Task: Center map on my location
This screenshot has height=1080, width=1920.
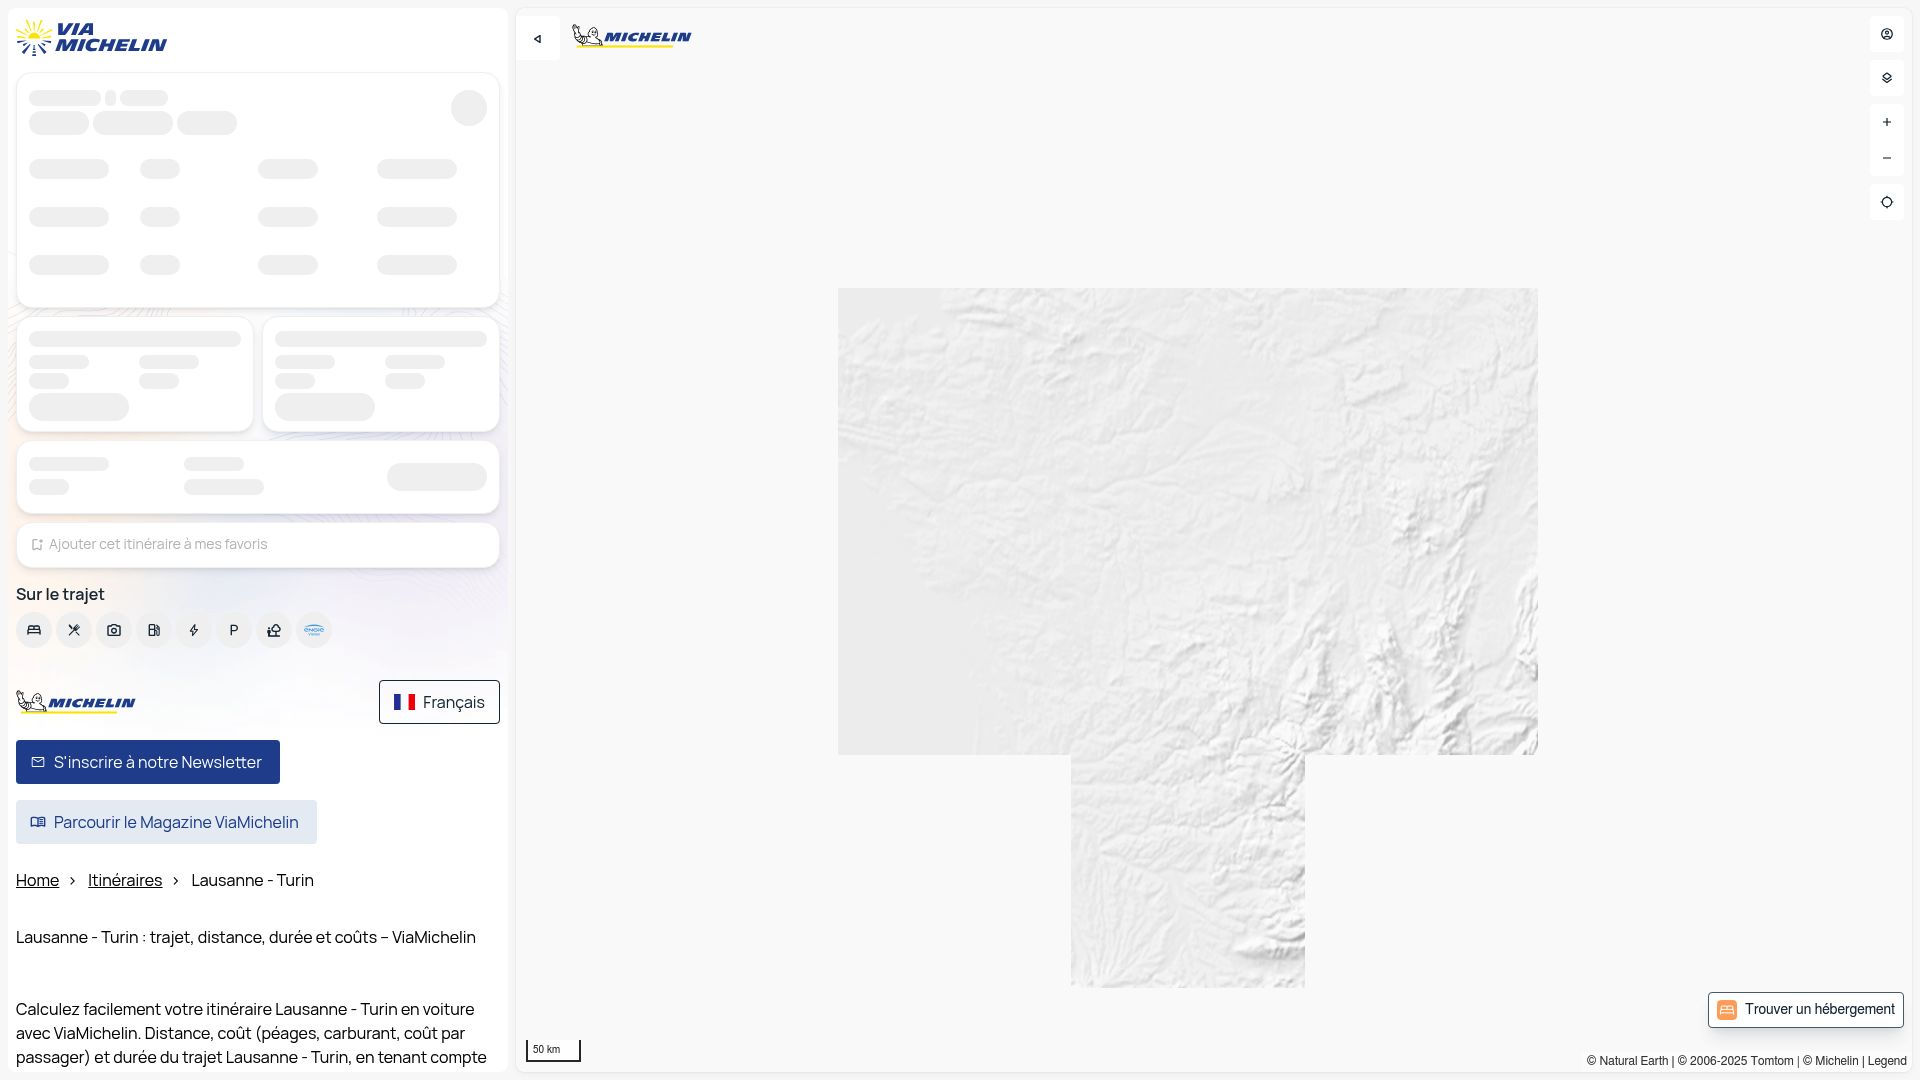Action: [1887, 202]
